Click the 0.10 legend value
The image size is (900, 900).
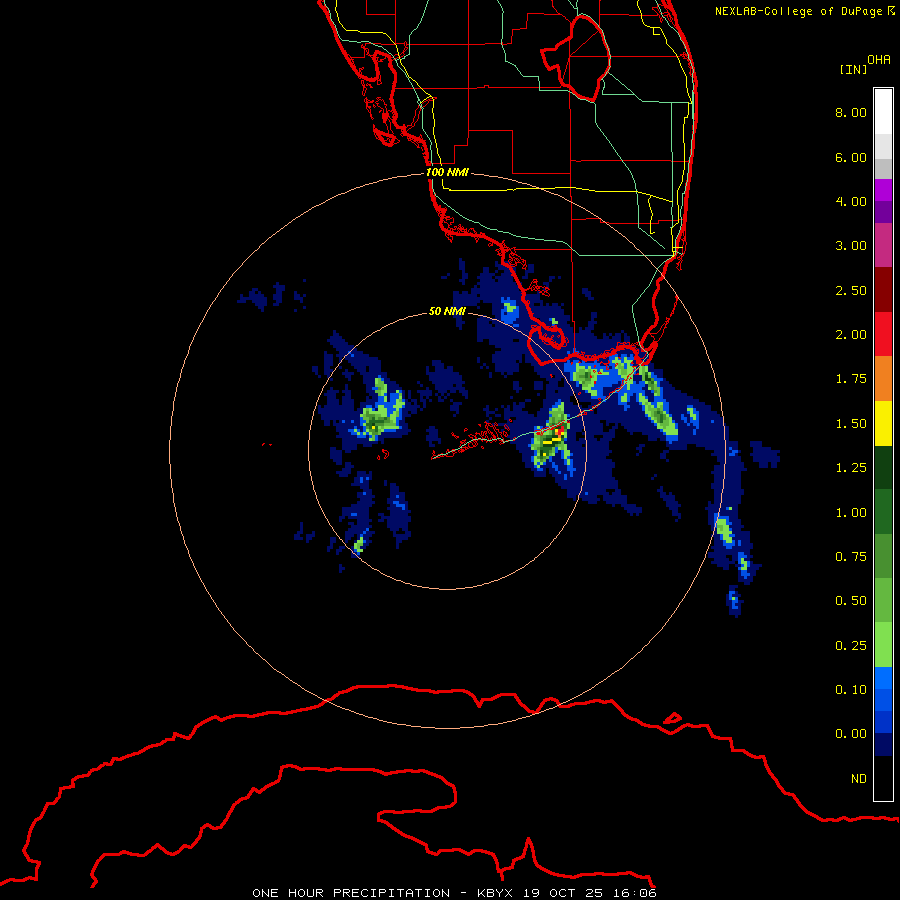851,690
